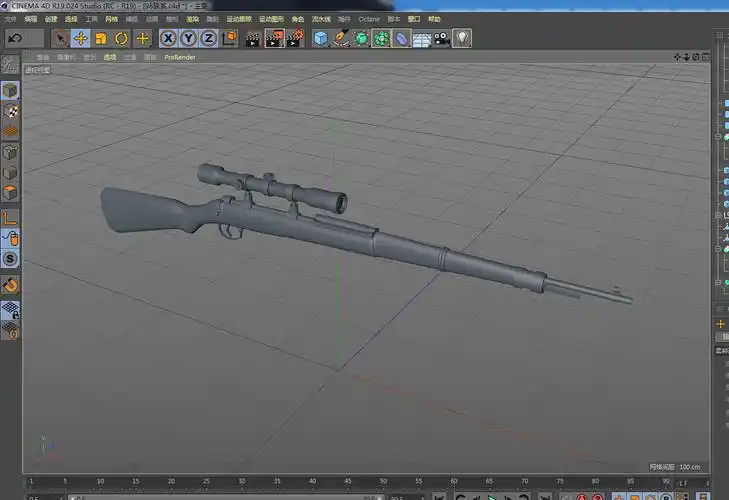Open the 窗口 (Window) menu

[x=413, y=19]
